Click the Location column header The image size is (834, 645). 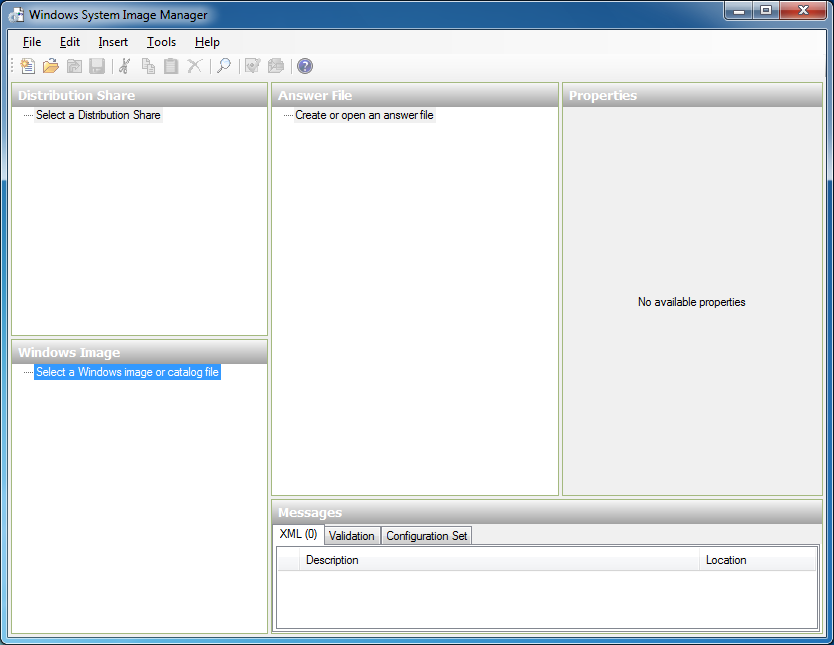757,560
